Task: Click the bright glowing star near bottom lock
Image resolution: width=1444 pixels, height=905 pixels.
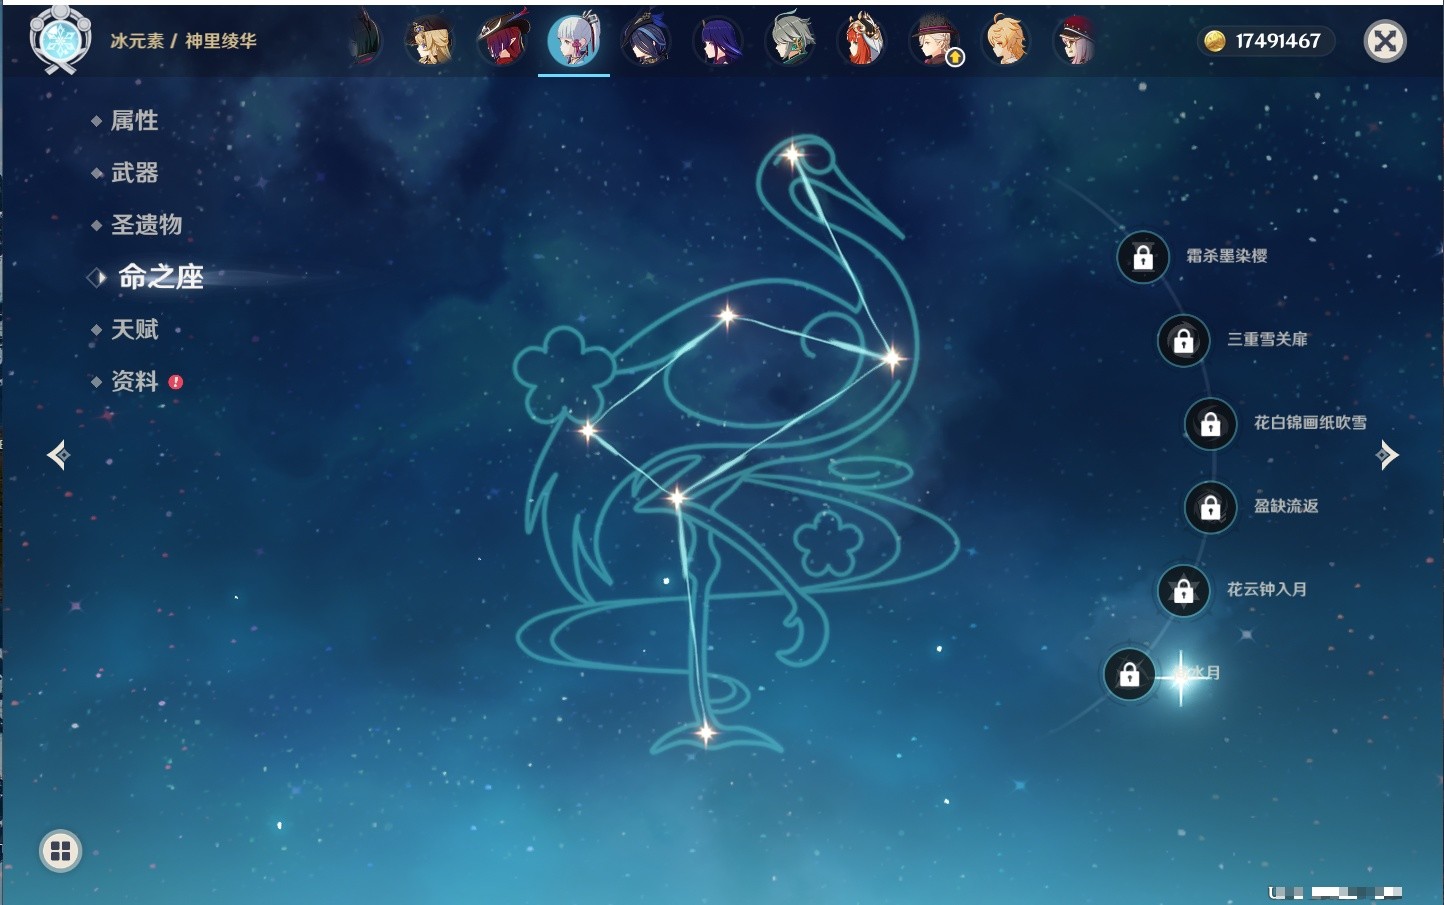Action: point(1181,677)
